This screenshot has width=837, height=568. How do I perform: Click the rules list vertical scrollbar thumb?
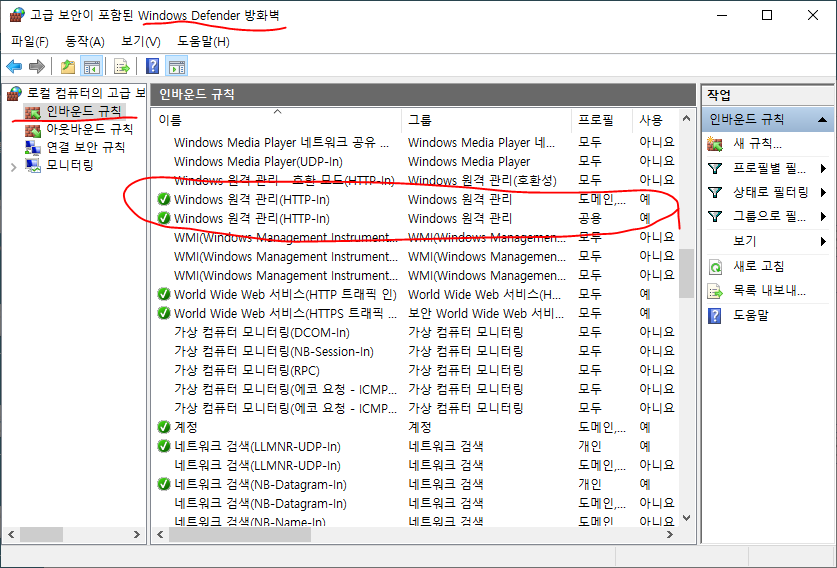[686, 273]
